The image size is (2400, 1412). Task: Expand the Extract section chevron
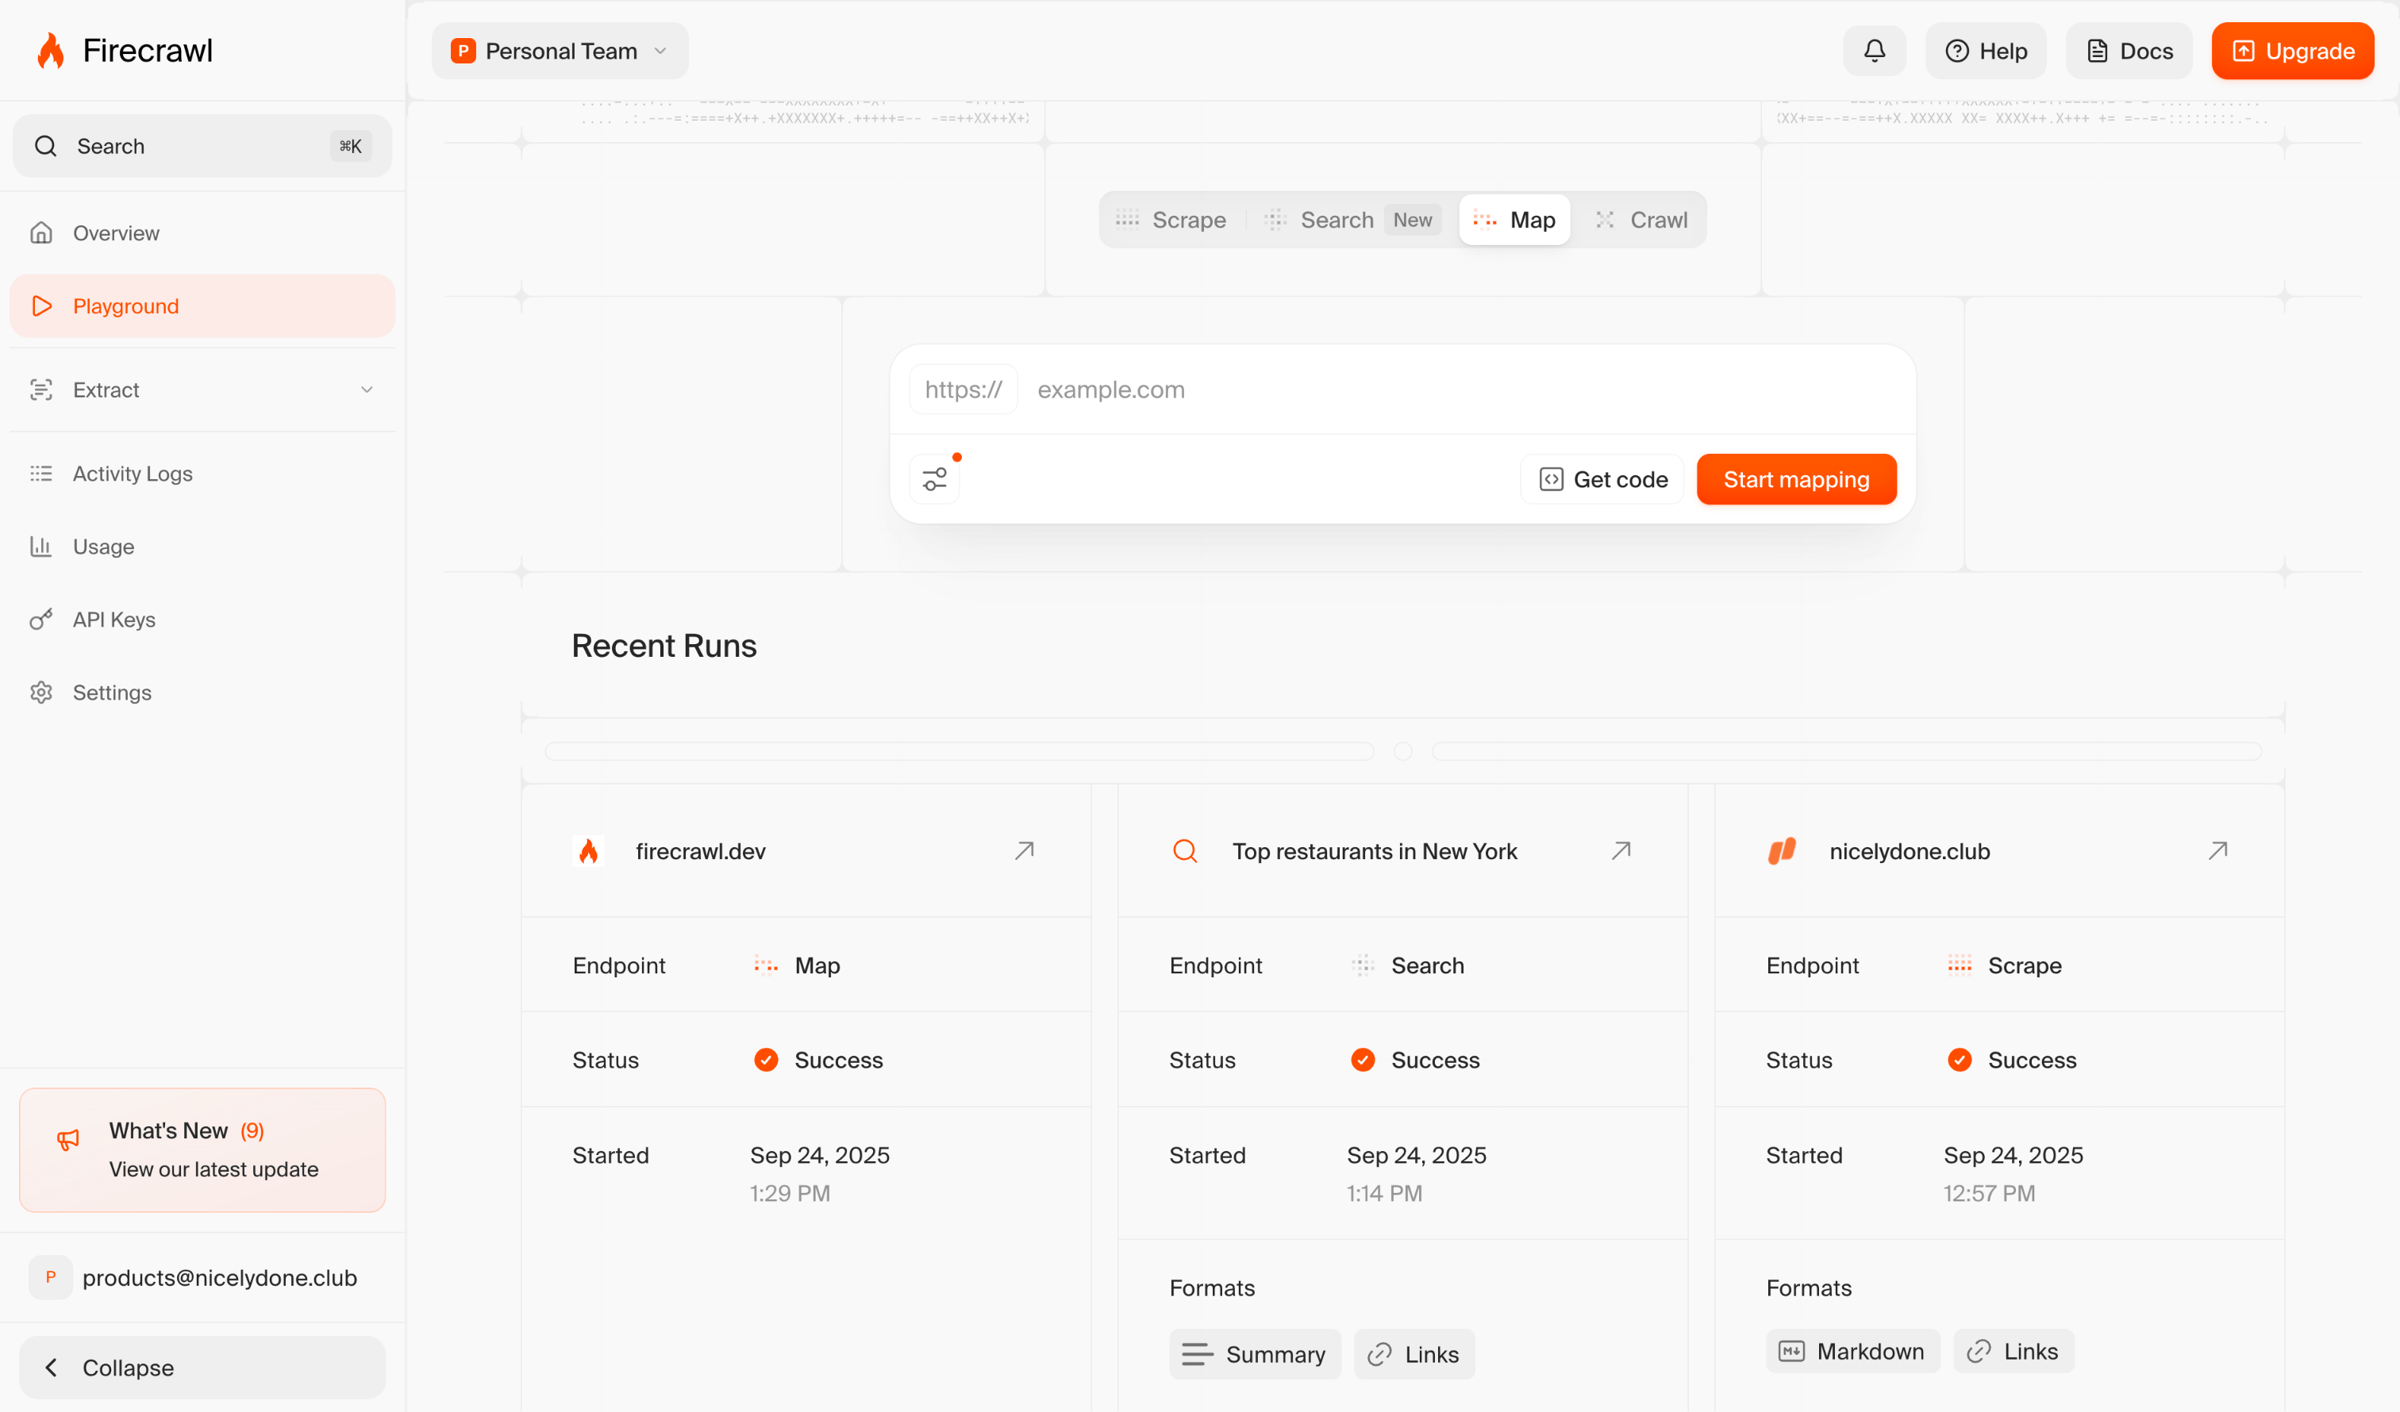[x=367, y=389]
